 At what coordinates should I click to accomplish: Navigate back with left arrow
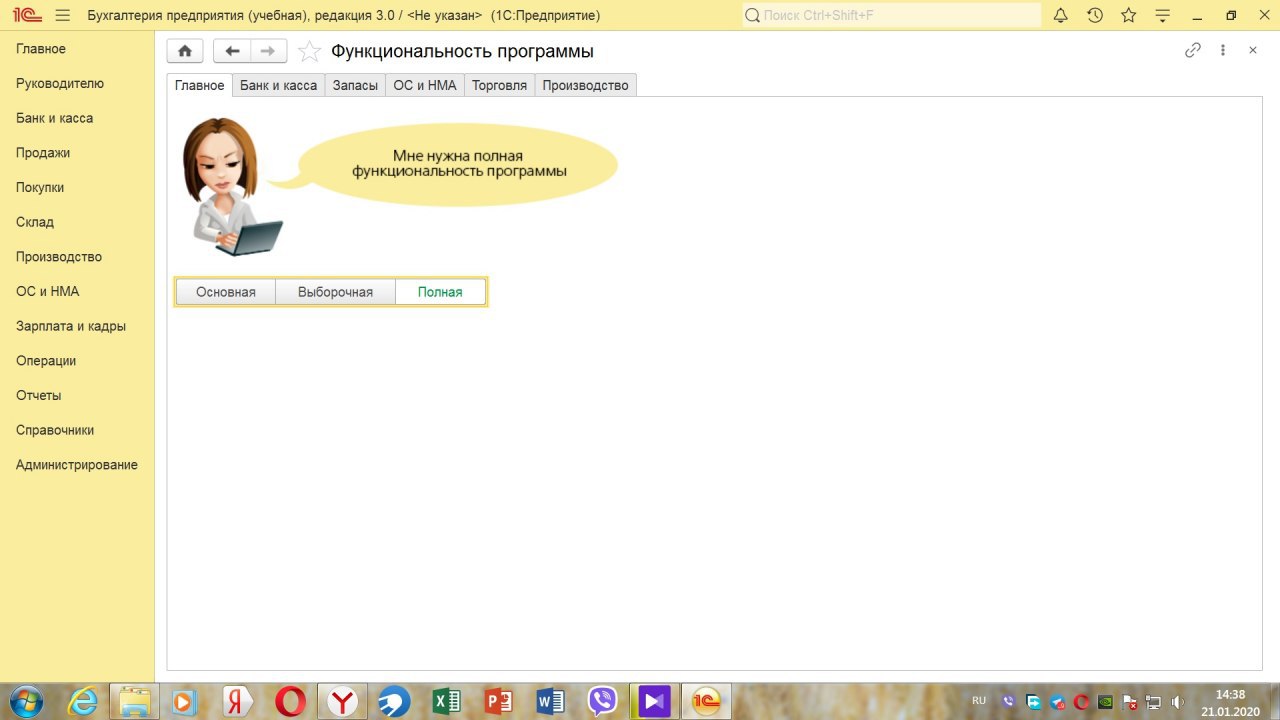[232, 51]
